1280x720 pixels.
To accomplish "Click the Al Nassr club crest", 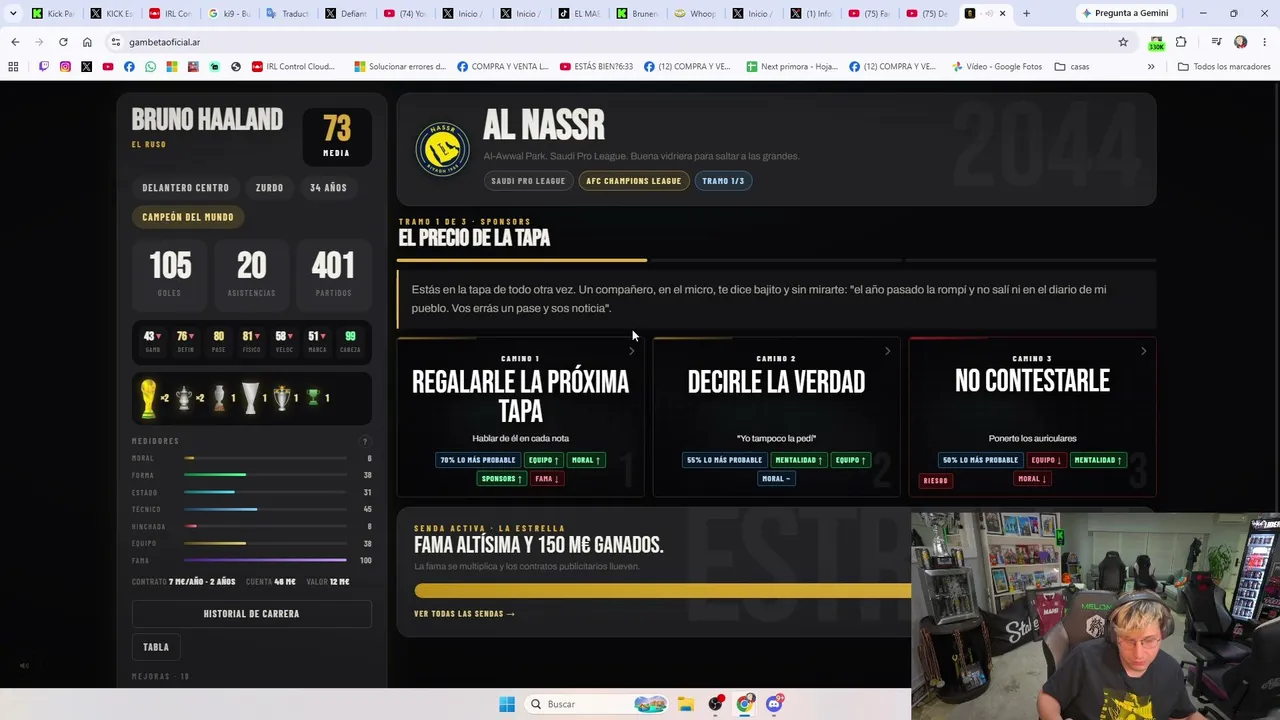I will (x=442, y=149).
